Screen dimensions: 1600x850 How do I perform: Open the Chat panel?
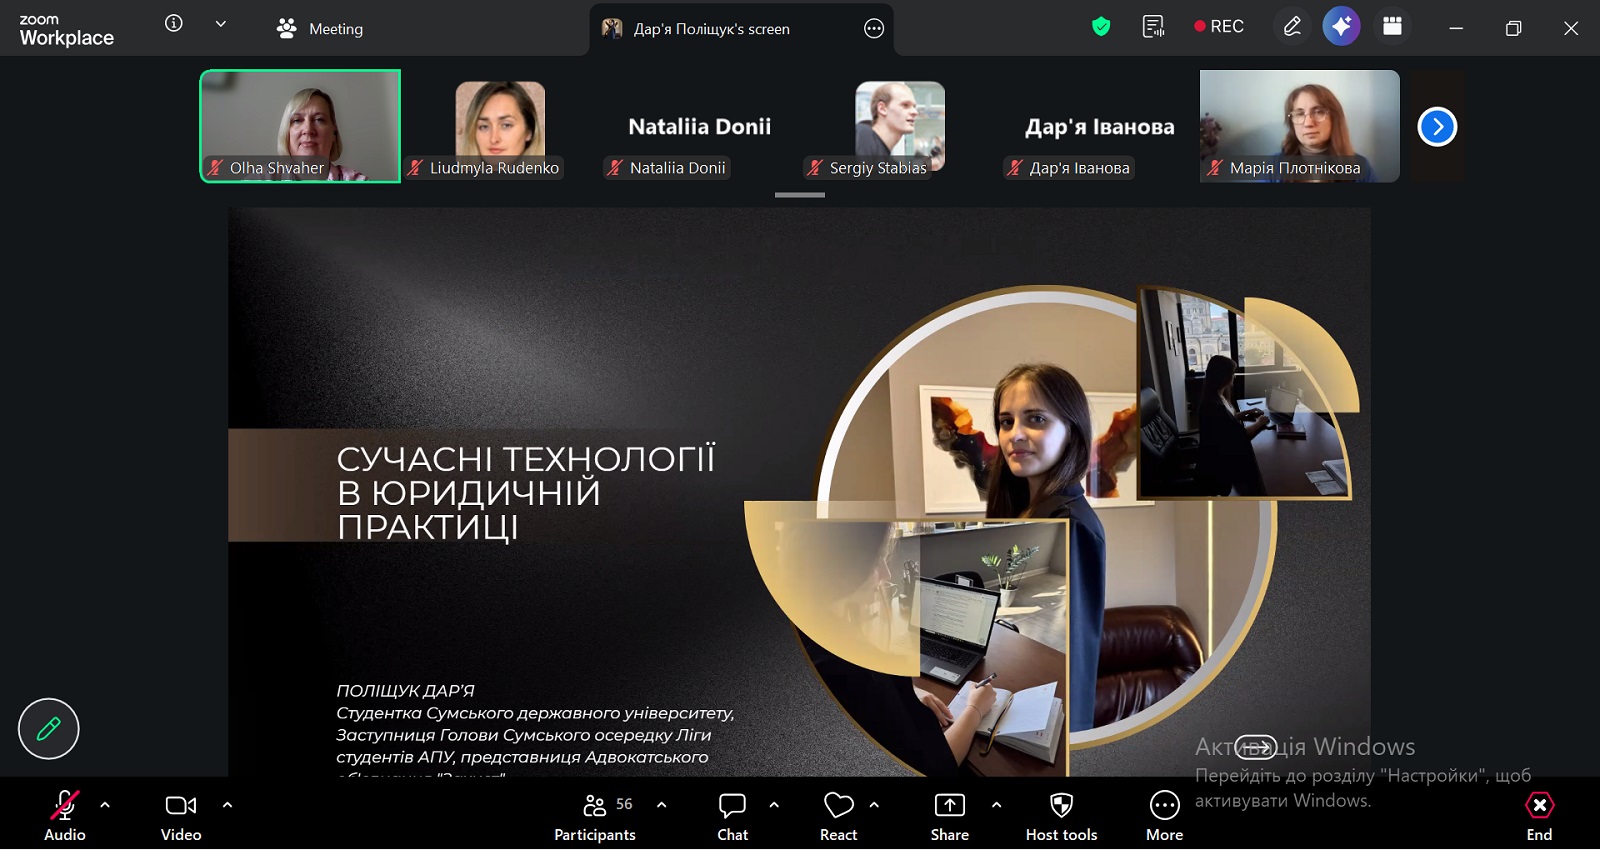[732, 815]
